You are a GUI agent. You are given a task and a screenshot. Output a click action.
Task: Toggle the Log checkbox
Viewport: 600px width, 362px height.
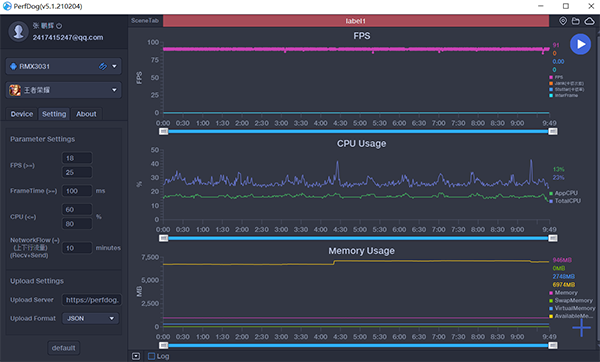(151, 356)
